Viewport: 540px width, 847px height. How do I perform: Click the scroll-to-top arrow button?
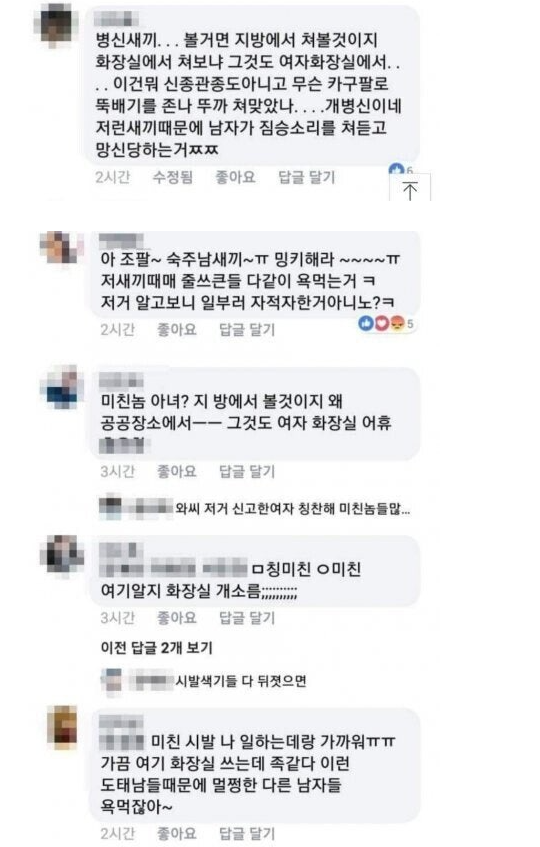point(410,190)
